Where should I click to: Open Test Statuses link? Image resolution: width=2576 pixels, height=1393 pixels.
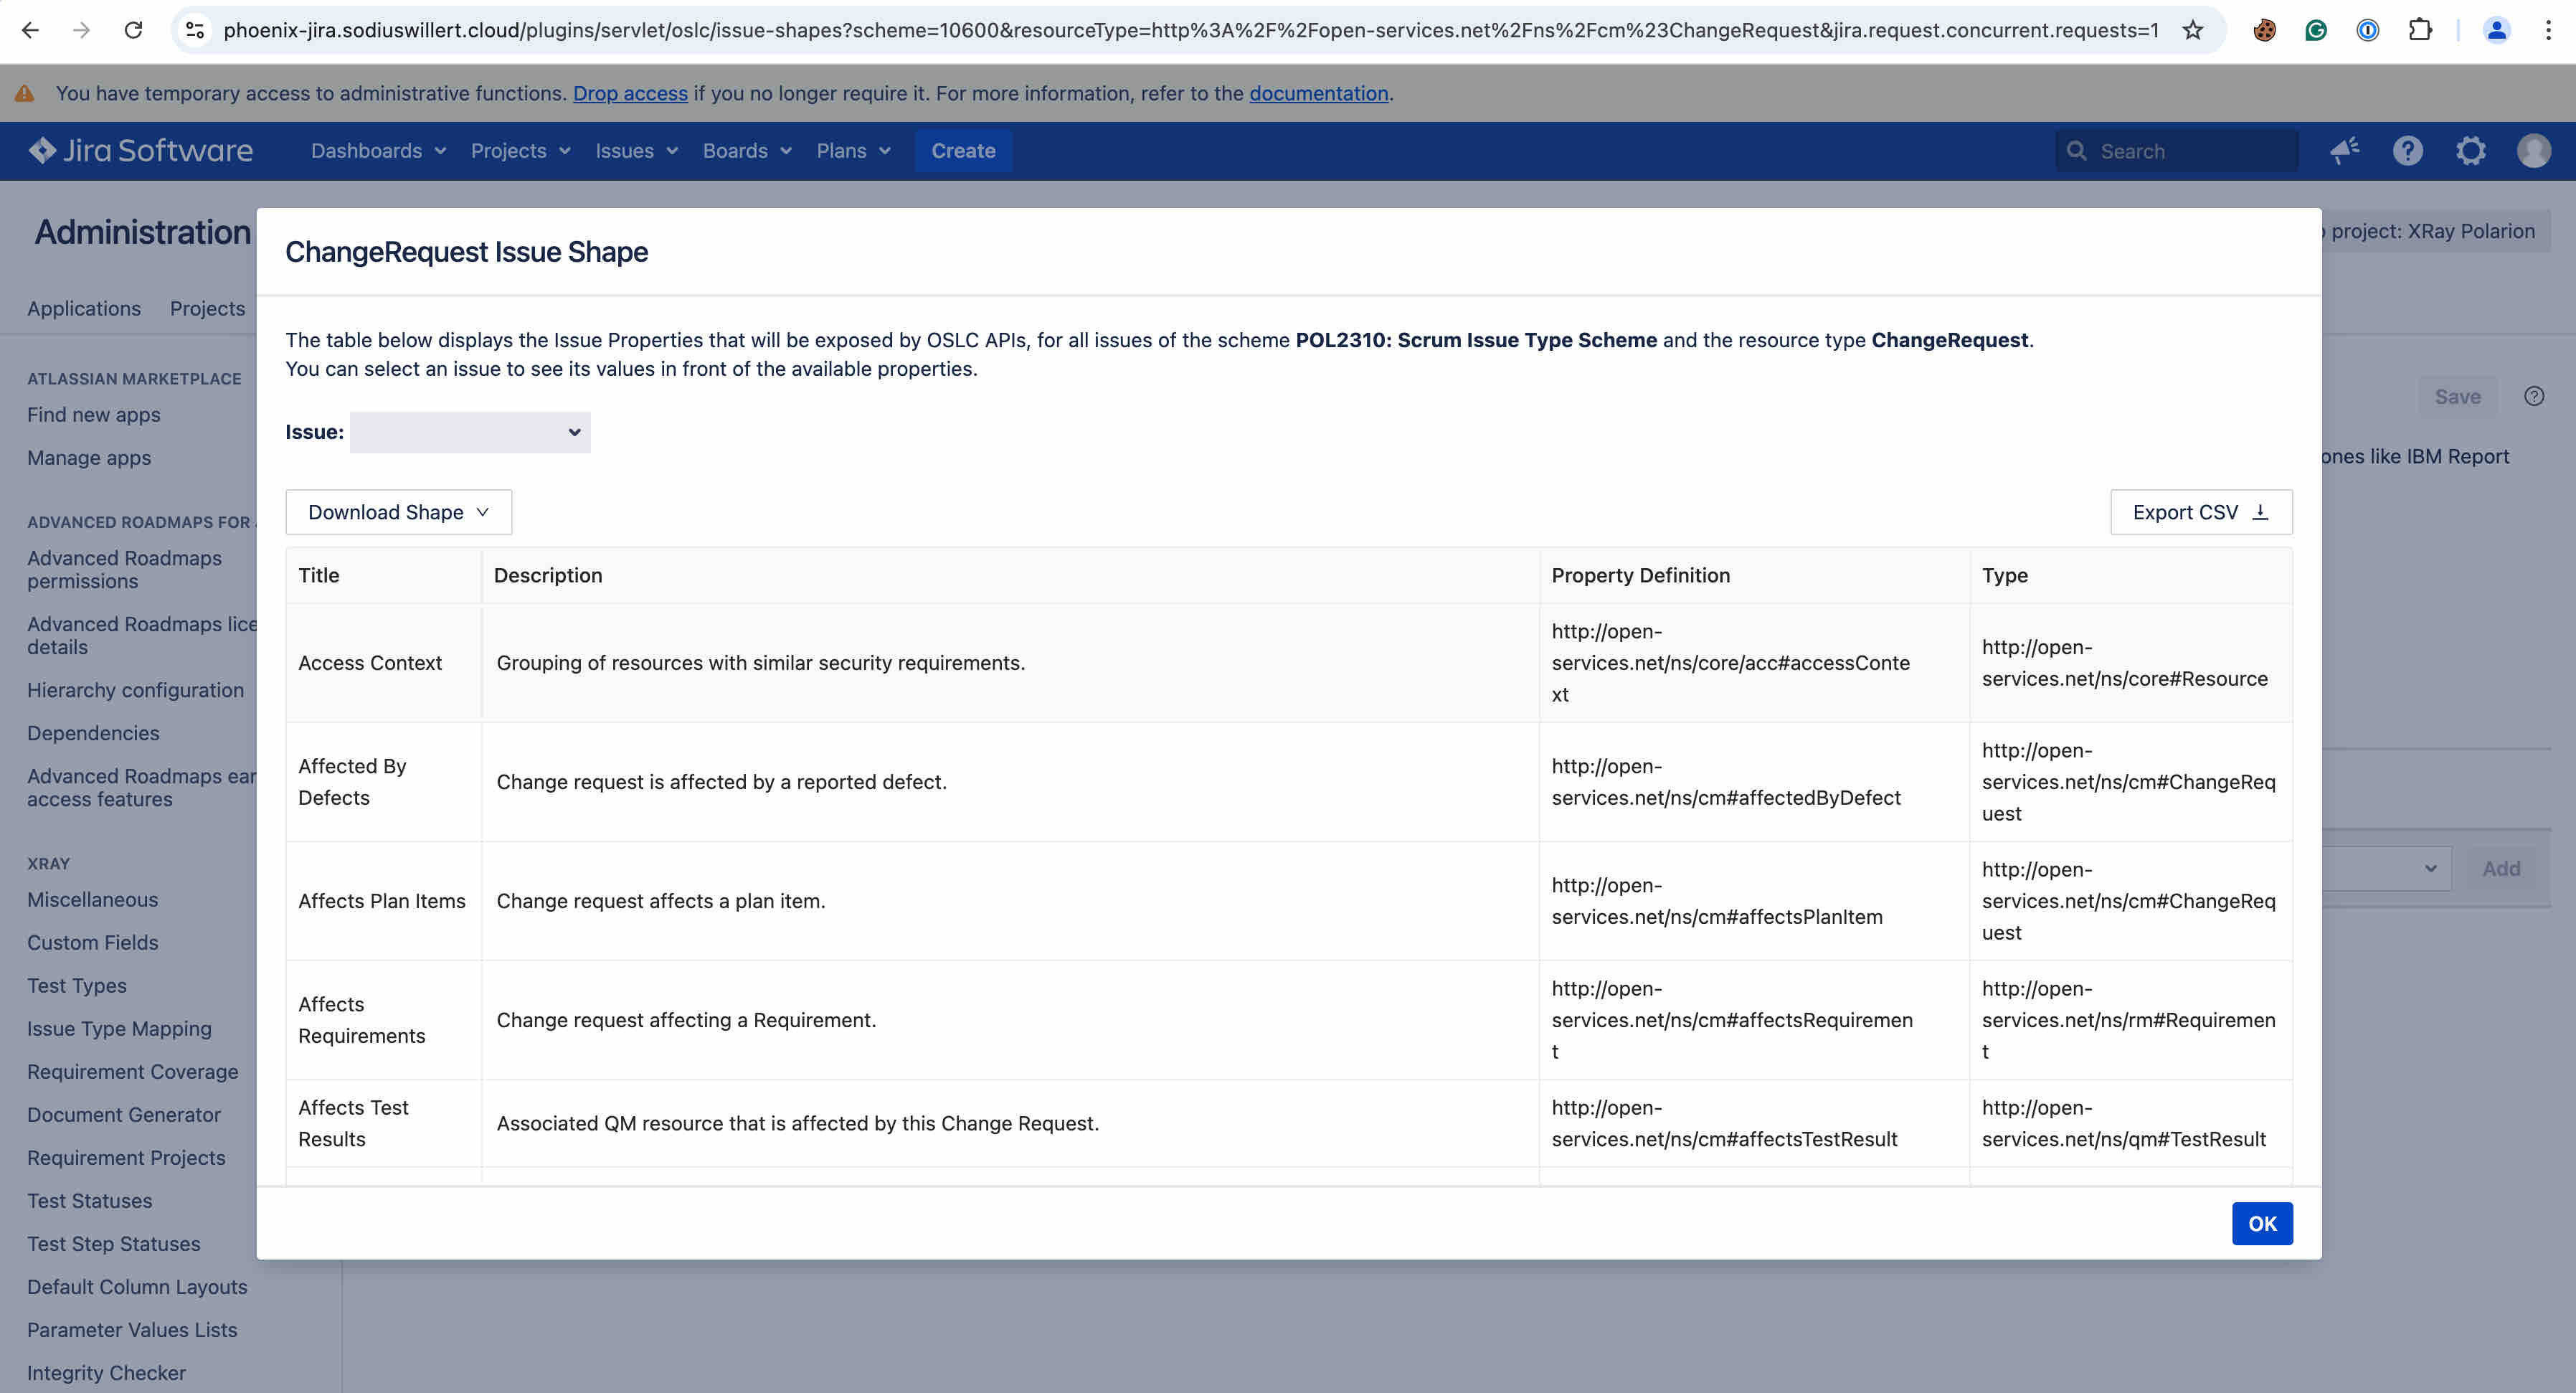pos(90,1201)
